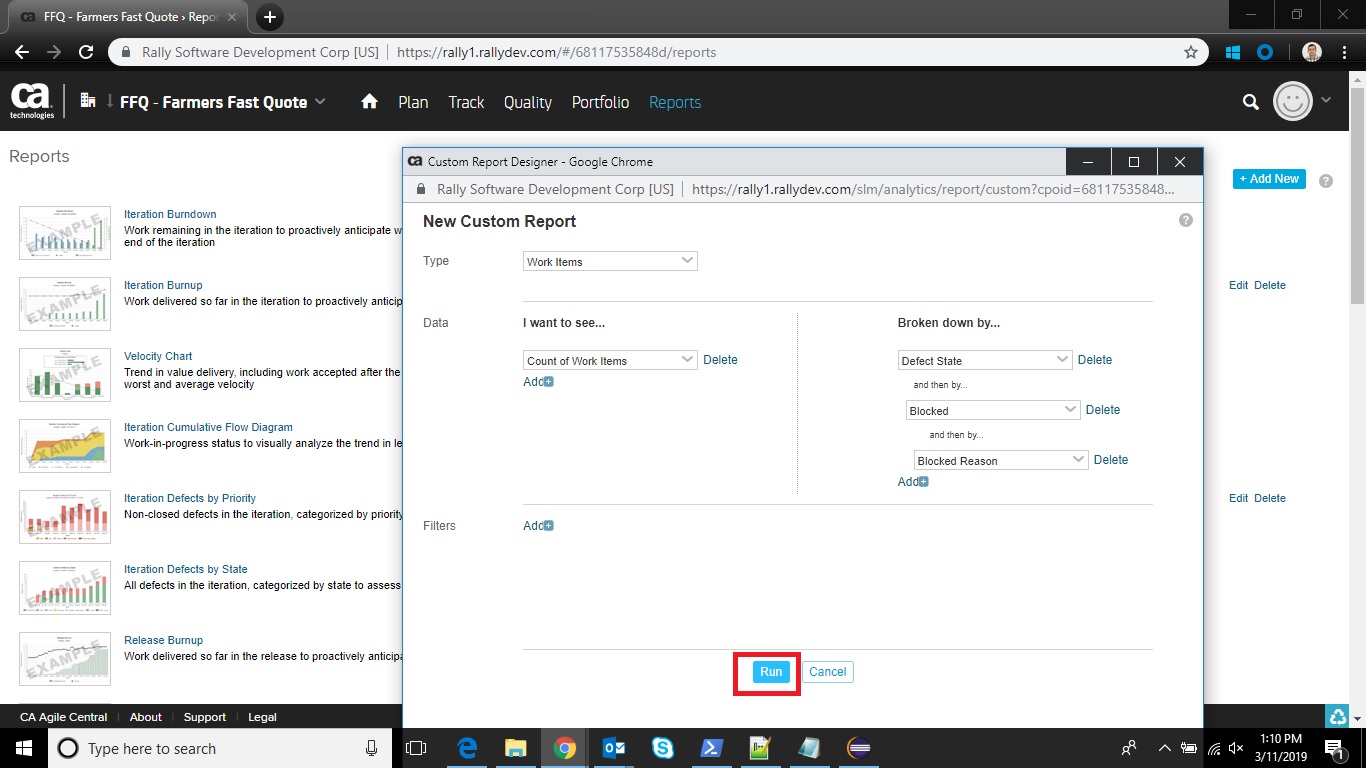Open the Blocked breakdown dropdown
The width and height of the screenshot is (1366, 768).
click(993, 410)
